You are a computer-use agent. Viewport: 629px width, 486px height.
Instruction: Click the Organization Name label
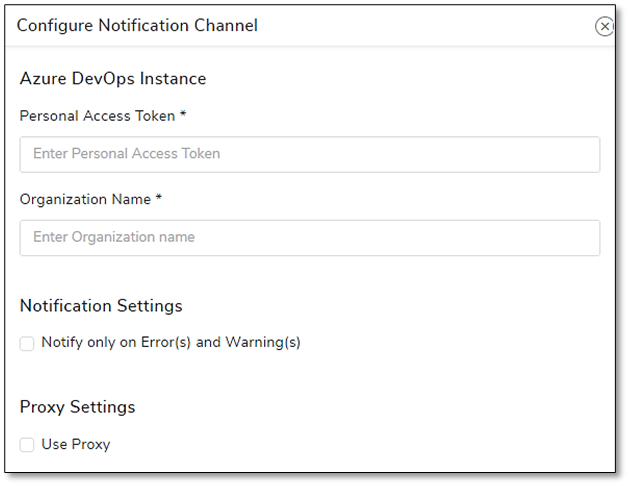pyautogui.click(x=91, y=199)
